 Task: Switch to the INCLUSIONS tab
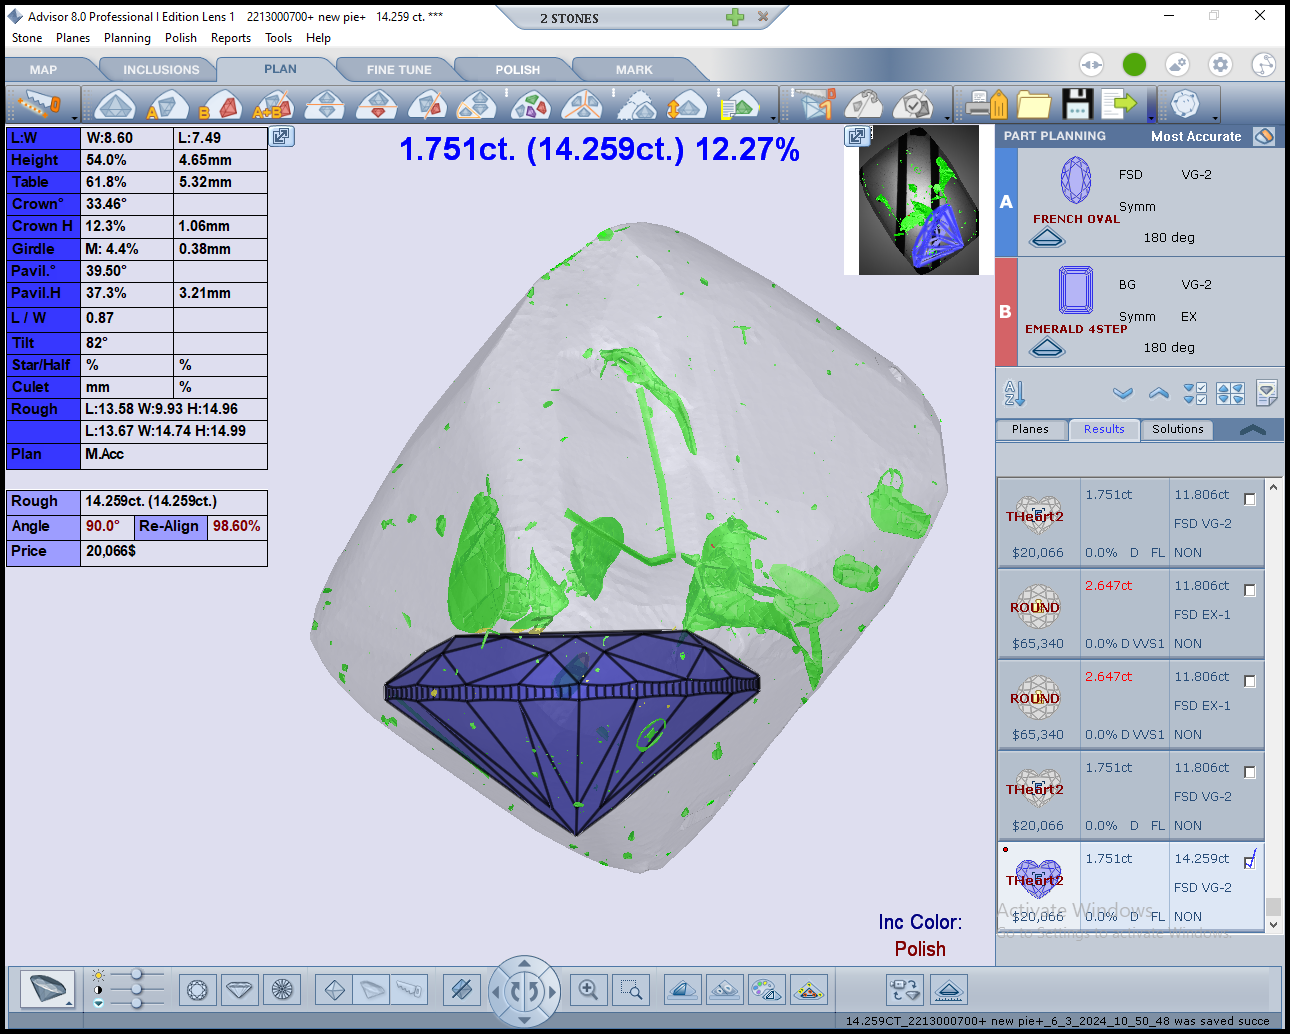tap(161, 70)
